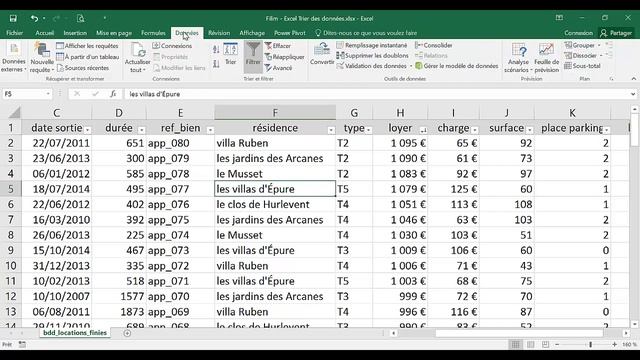Switch to Page Layout view
The height and width of the screenshot is (360, 640).
point(531,344)
